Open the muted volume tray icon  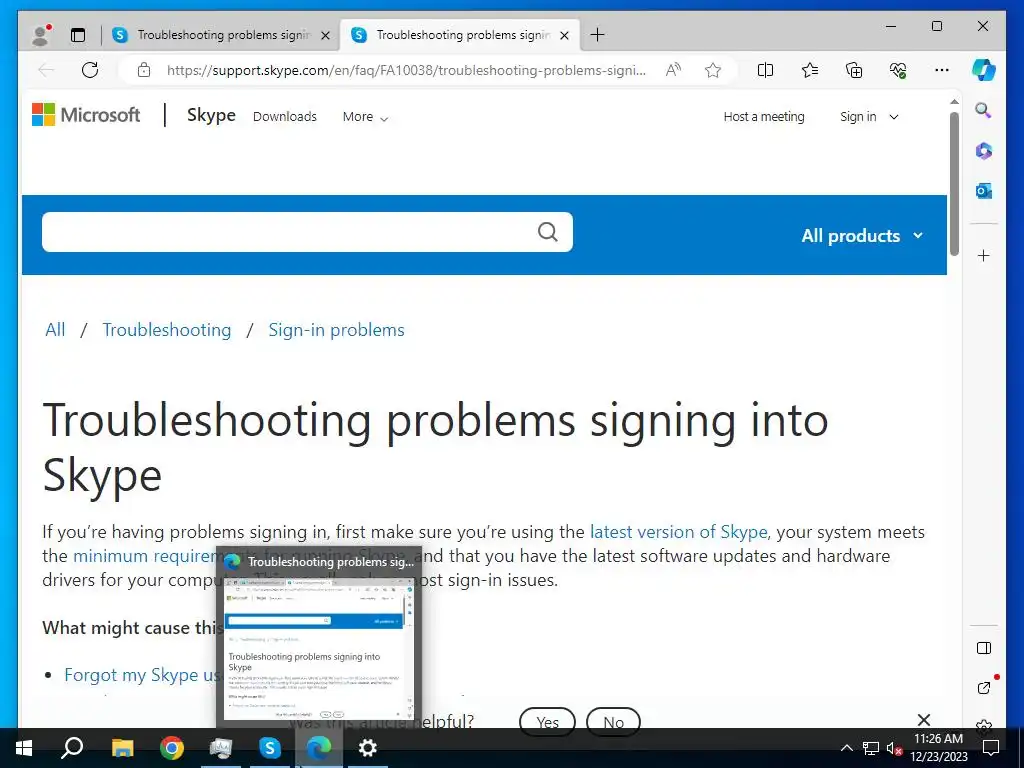click(x=894, y=748)
